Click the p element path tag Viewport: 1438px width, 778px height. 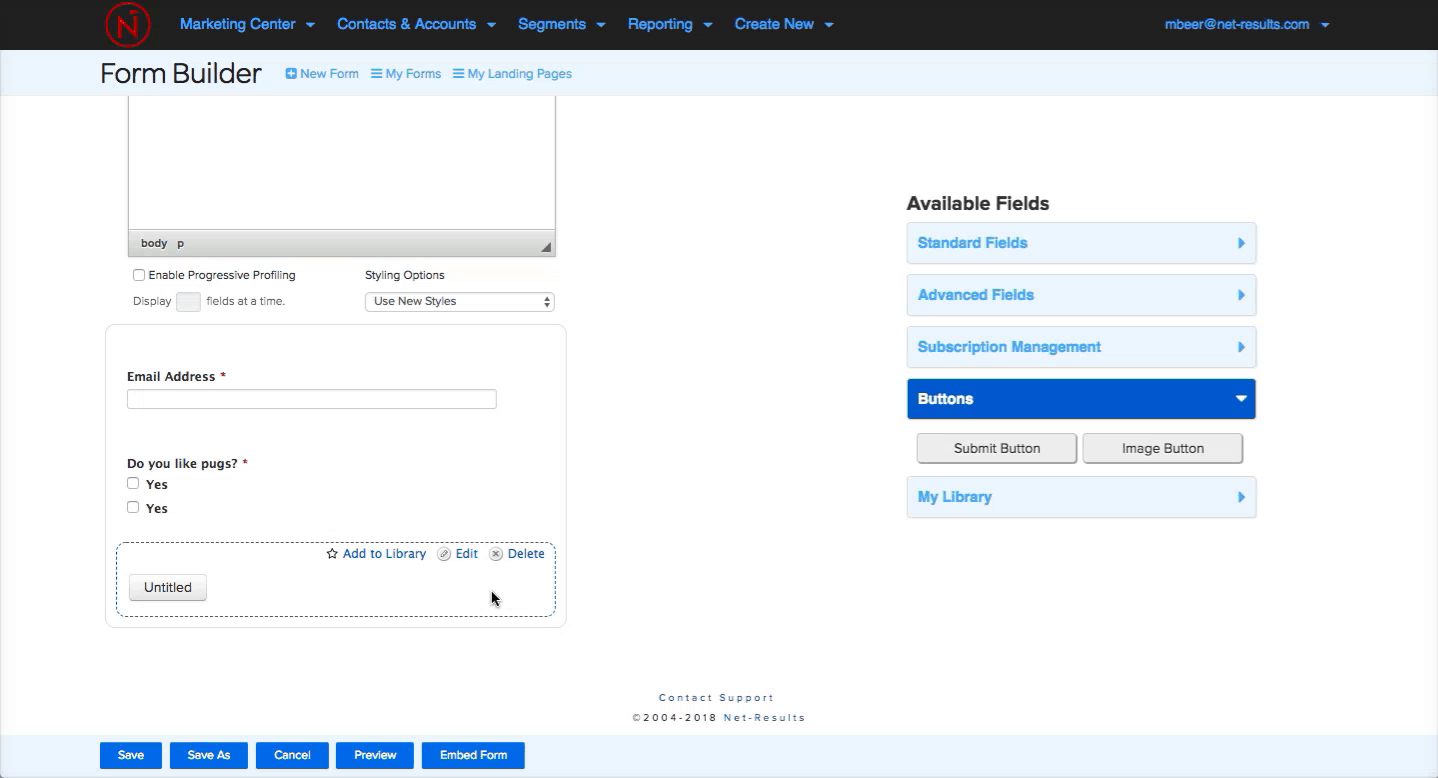[x=181, y=243]
